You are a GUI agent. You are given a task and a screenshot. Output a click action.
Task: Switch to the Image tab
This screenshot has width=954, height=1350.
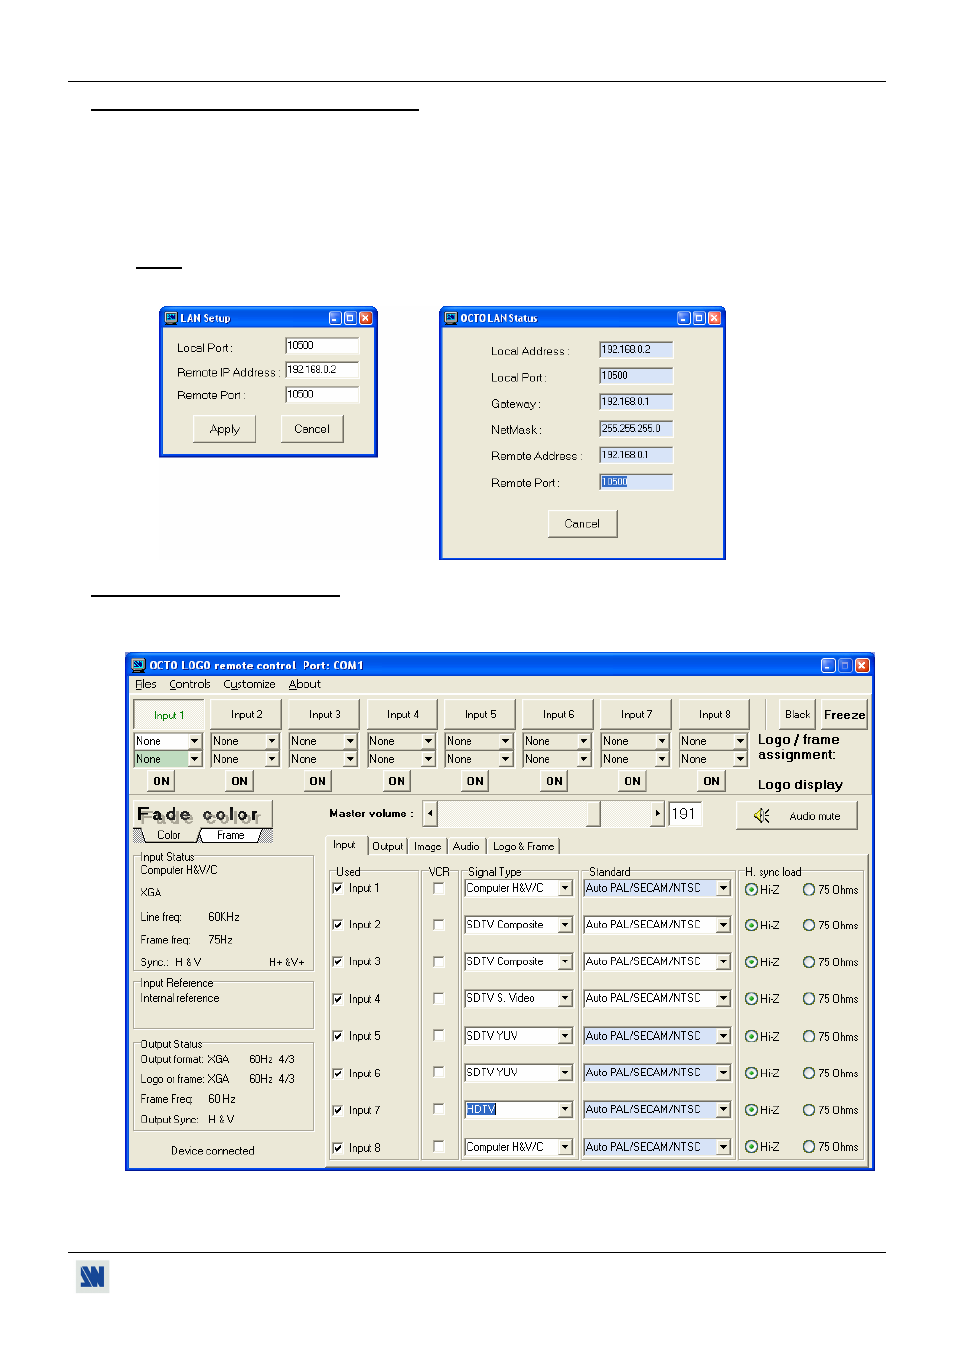click(427, 846)
